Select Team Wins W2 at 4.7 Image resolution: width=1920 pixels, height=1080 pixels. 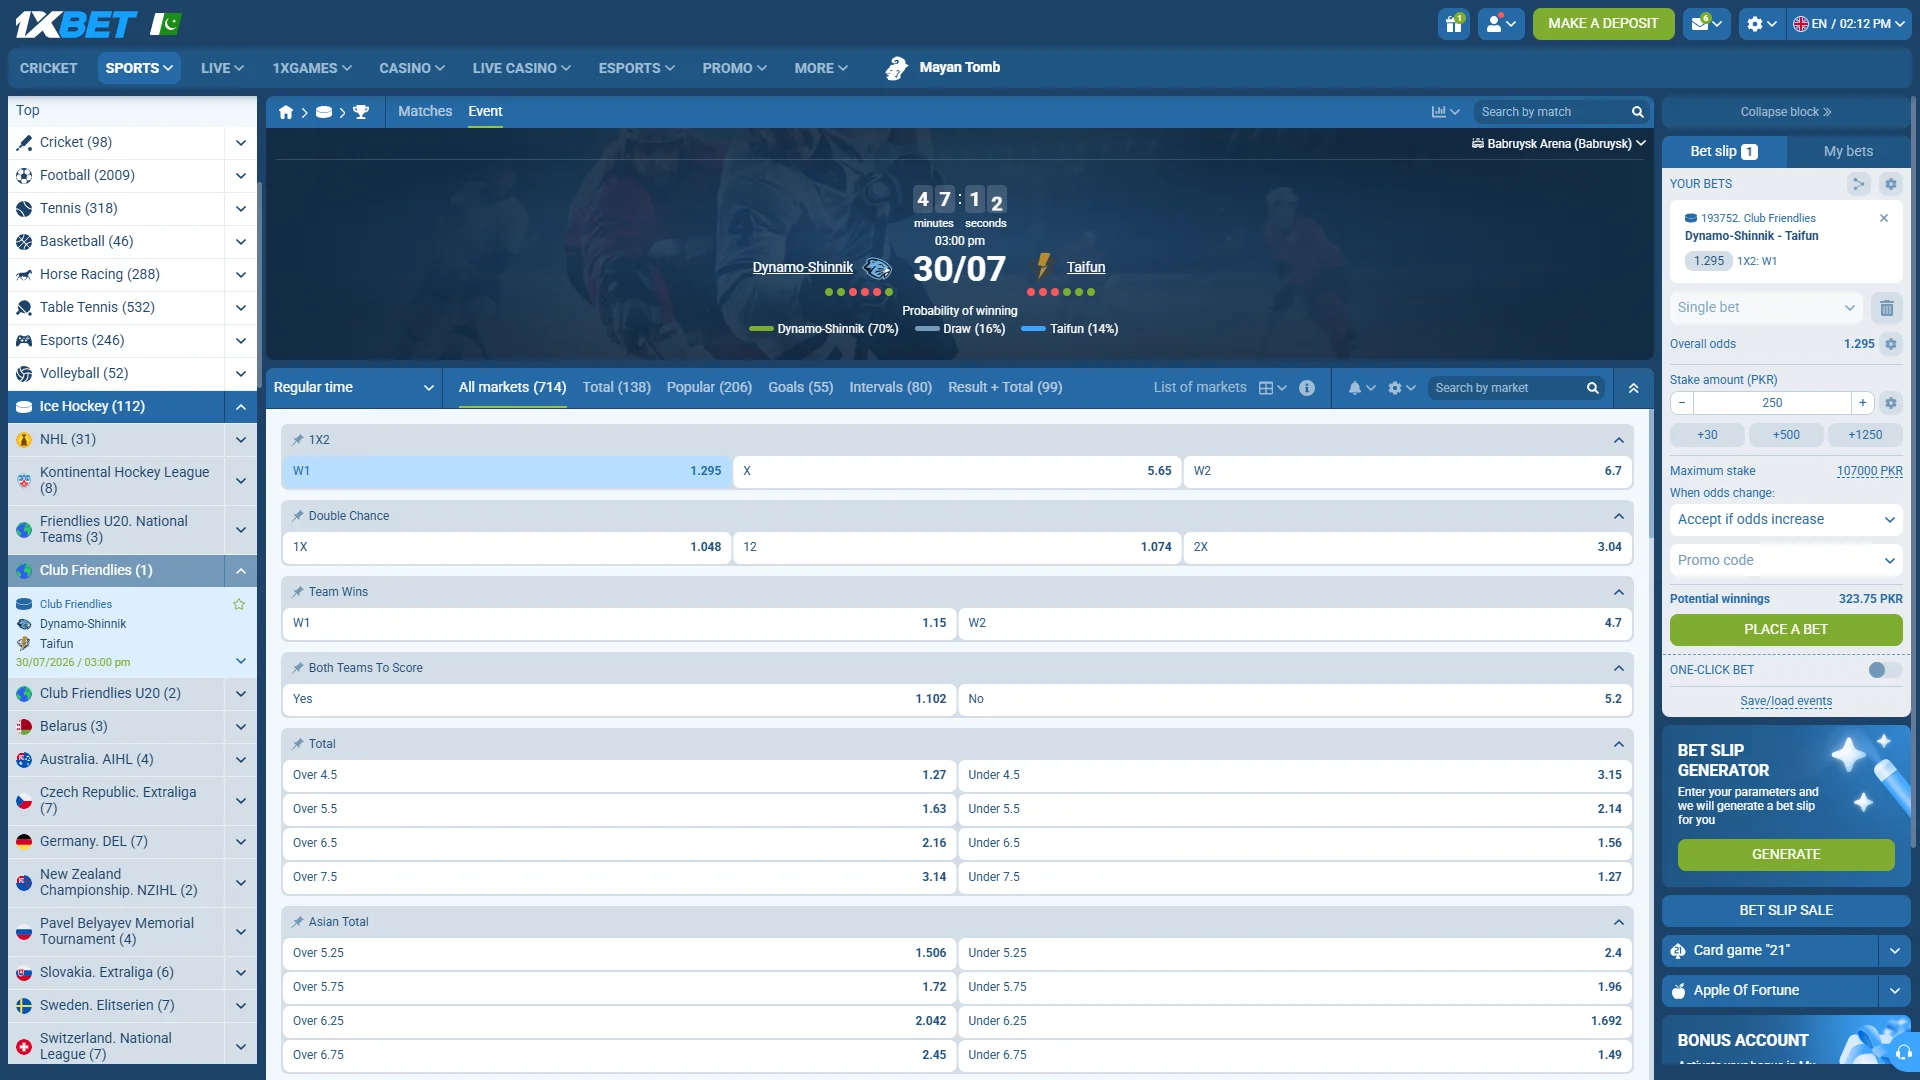1295,623
